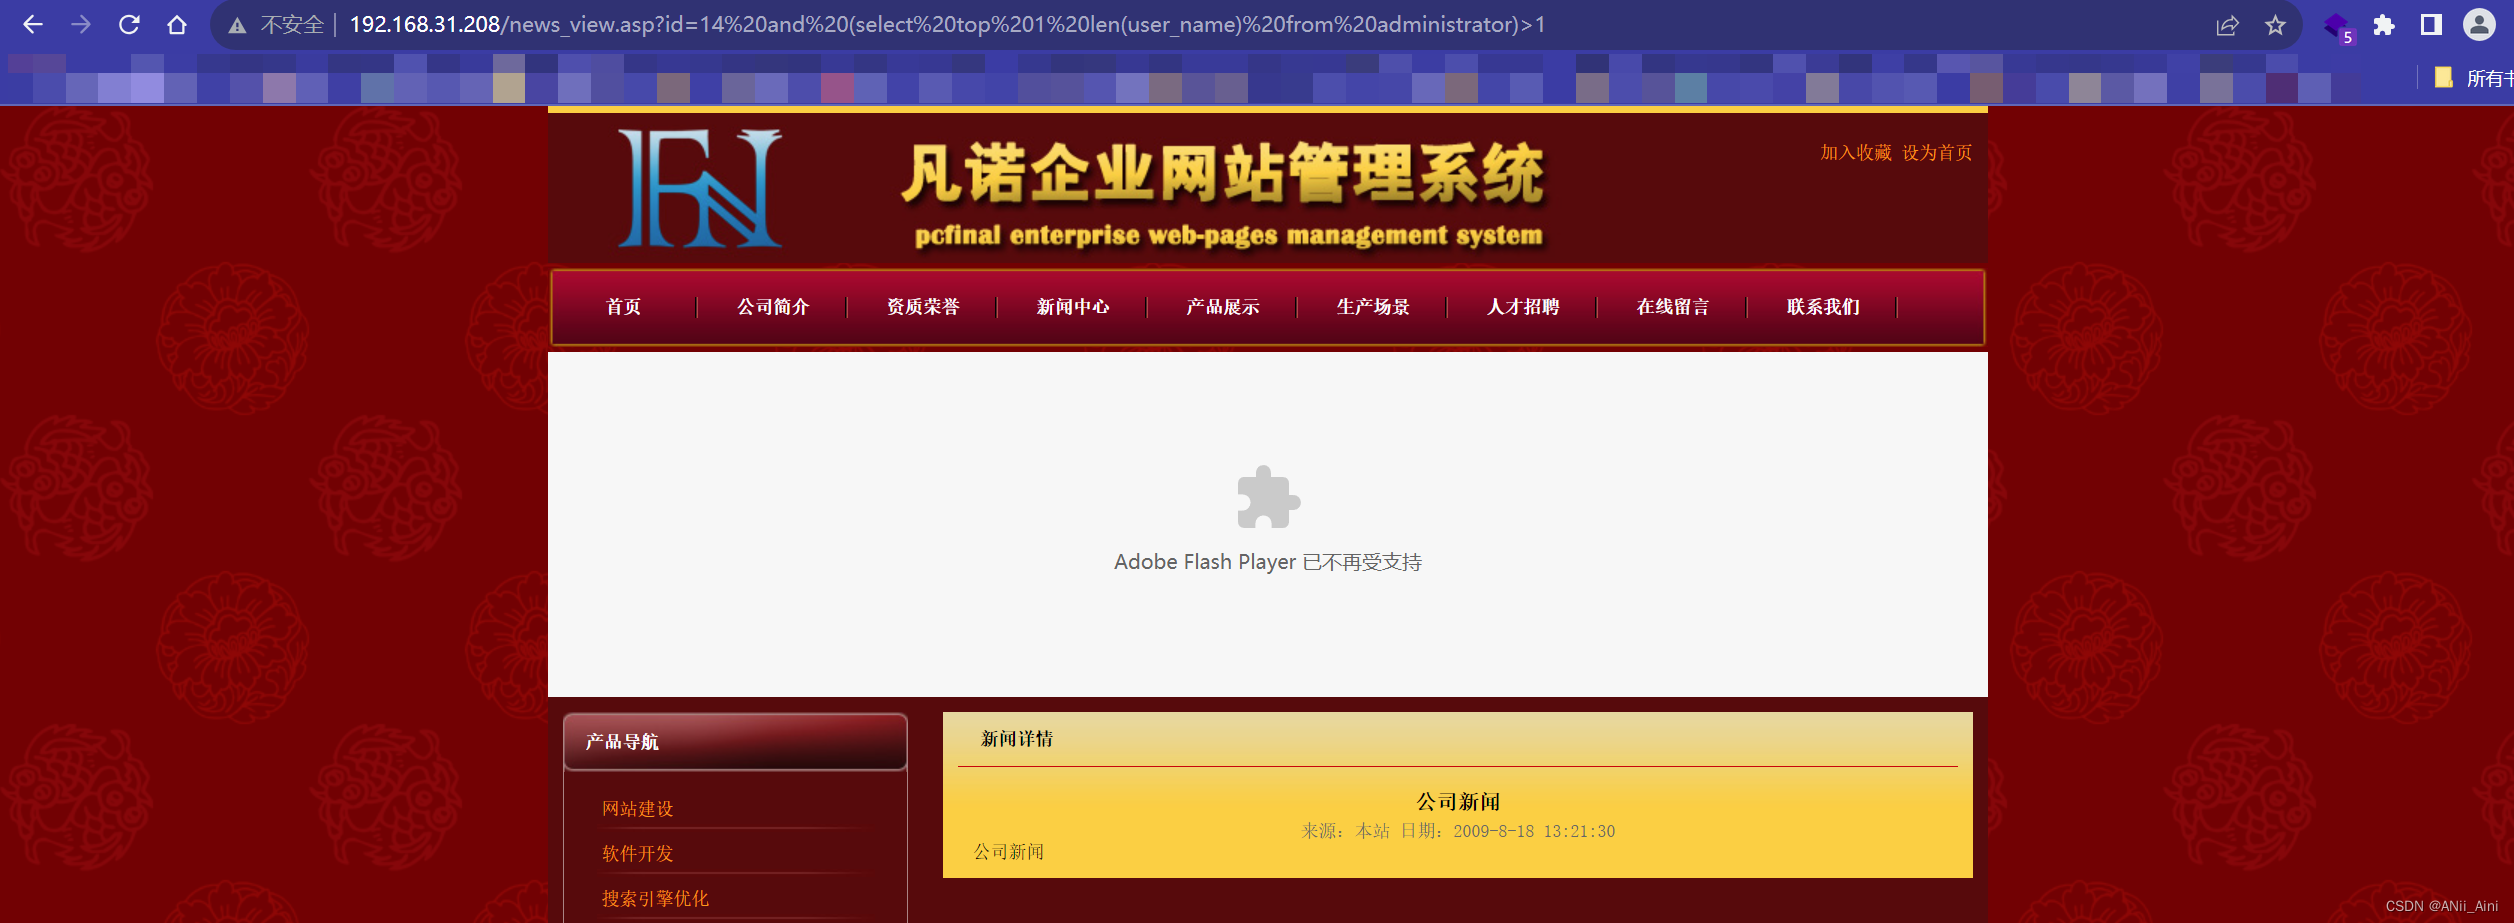Open the 公司简介 navigation item

point(773,307)
